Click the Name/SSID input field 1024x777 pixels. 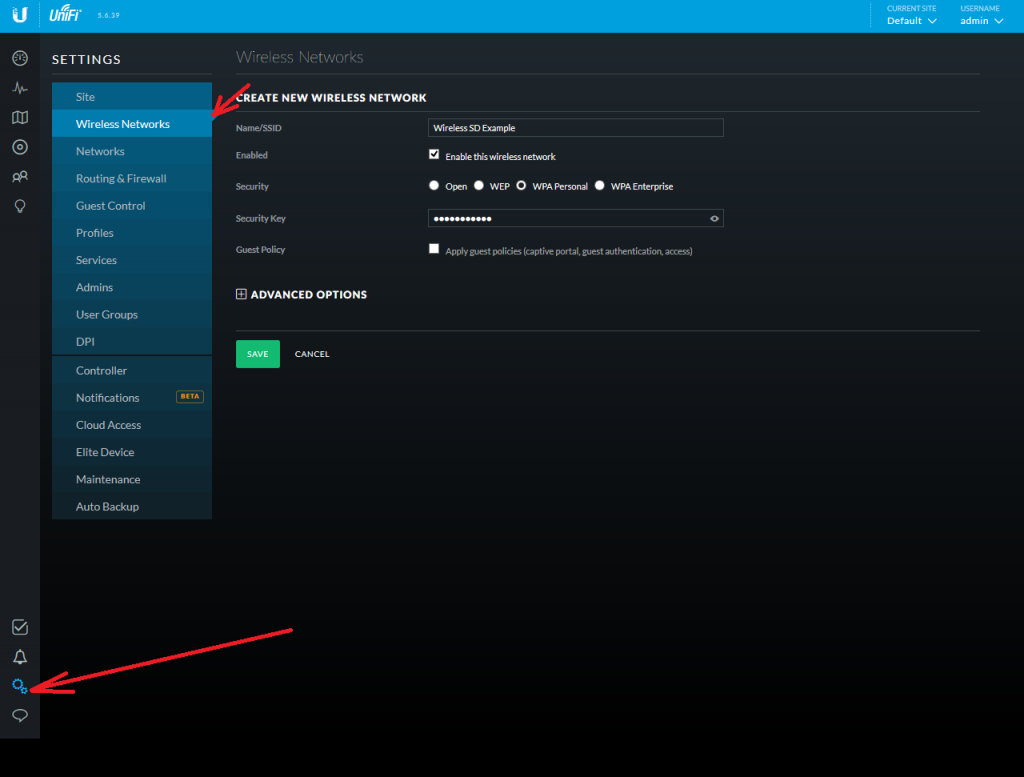click(x=575, y=128)
